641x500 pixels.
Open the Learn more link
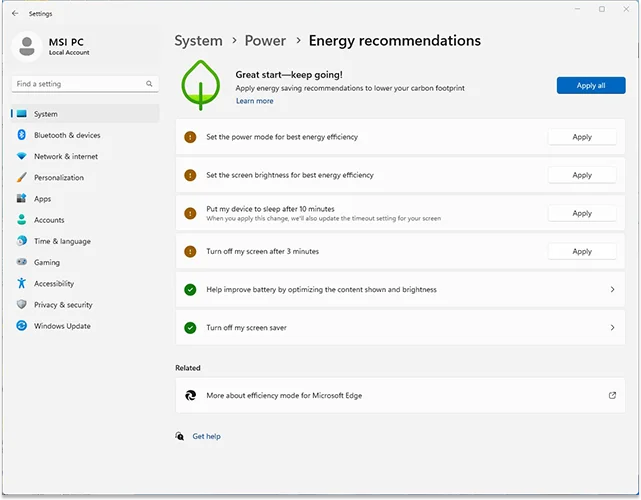[x=254, y=101]
